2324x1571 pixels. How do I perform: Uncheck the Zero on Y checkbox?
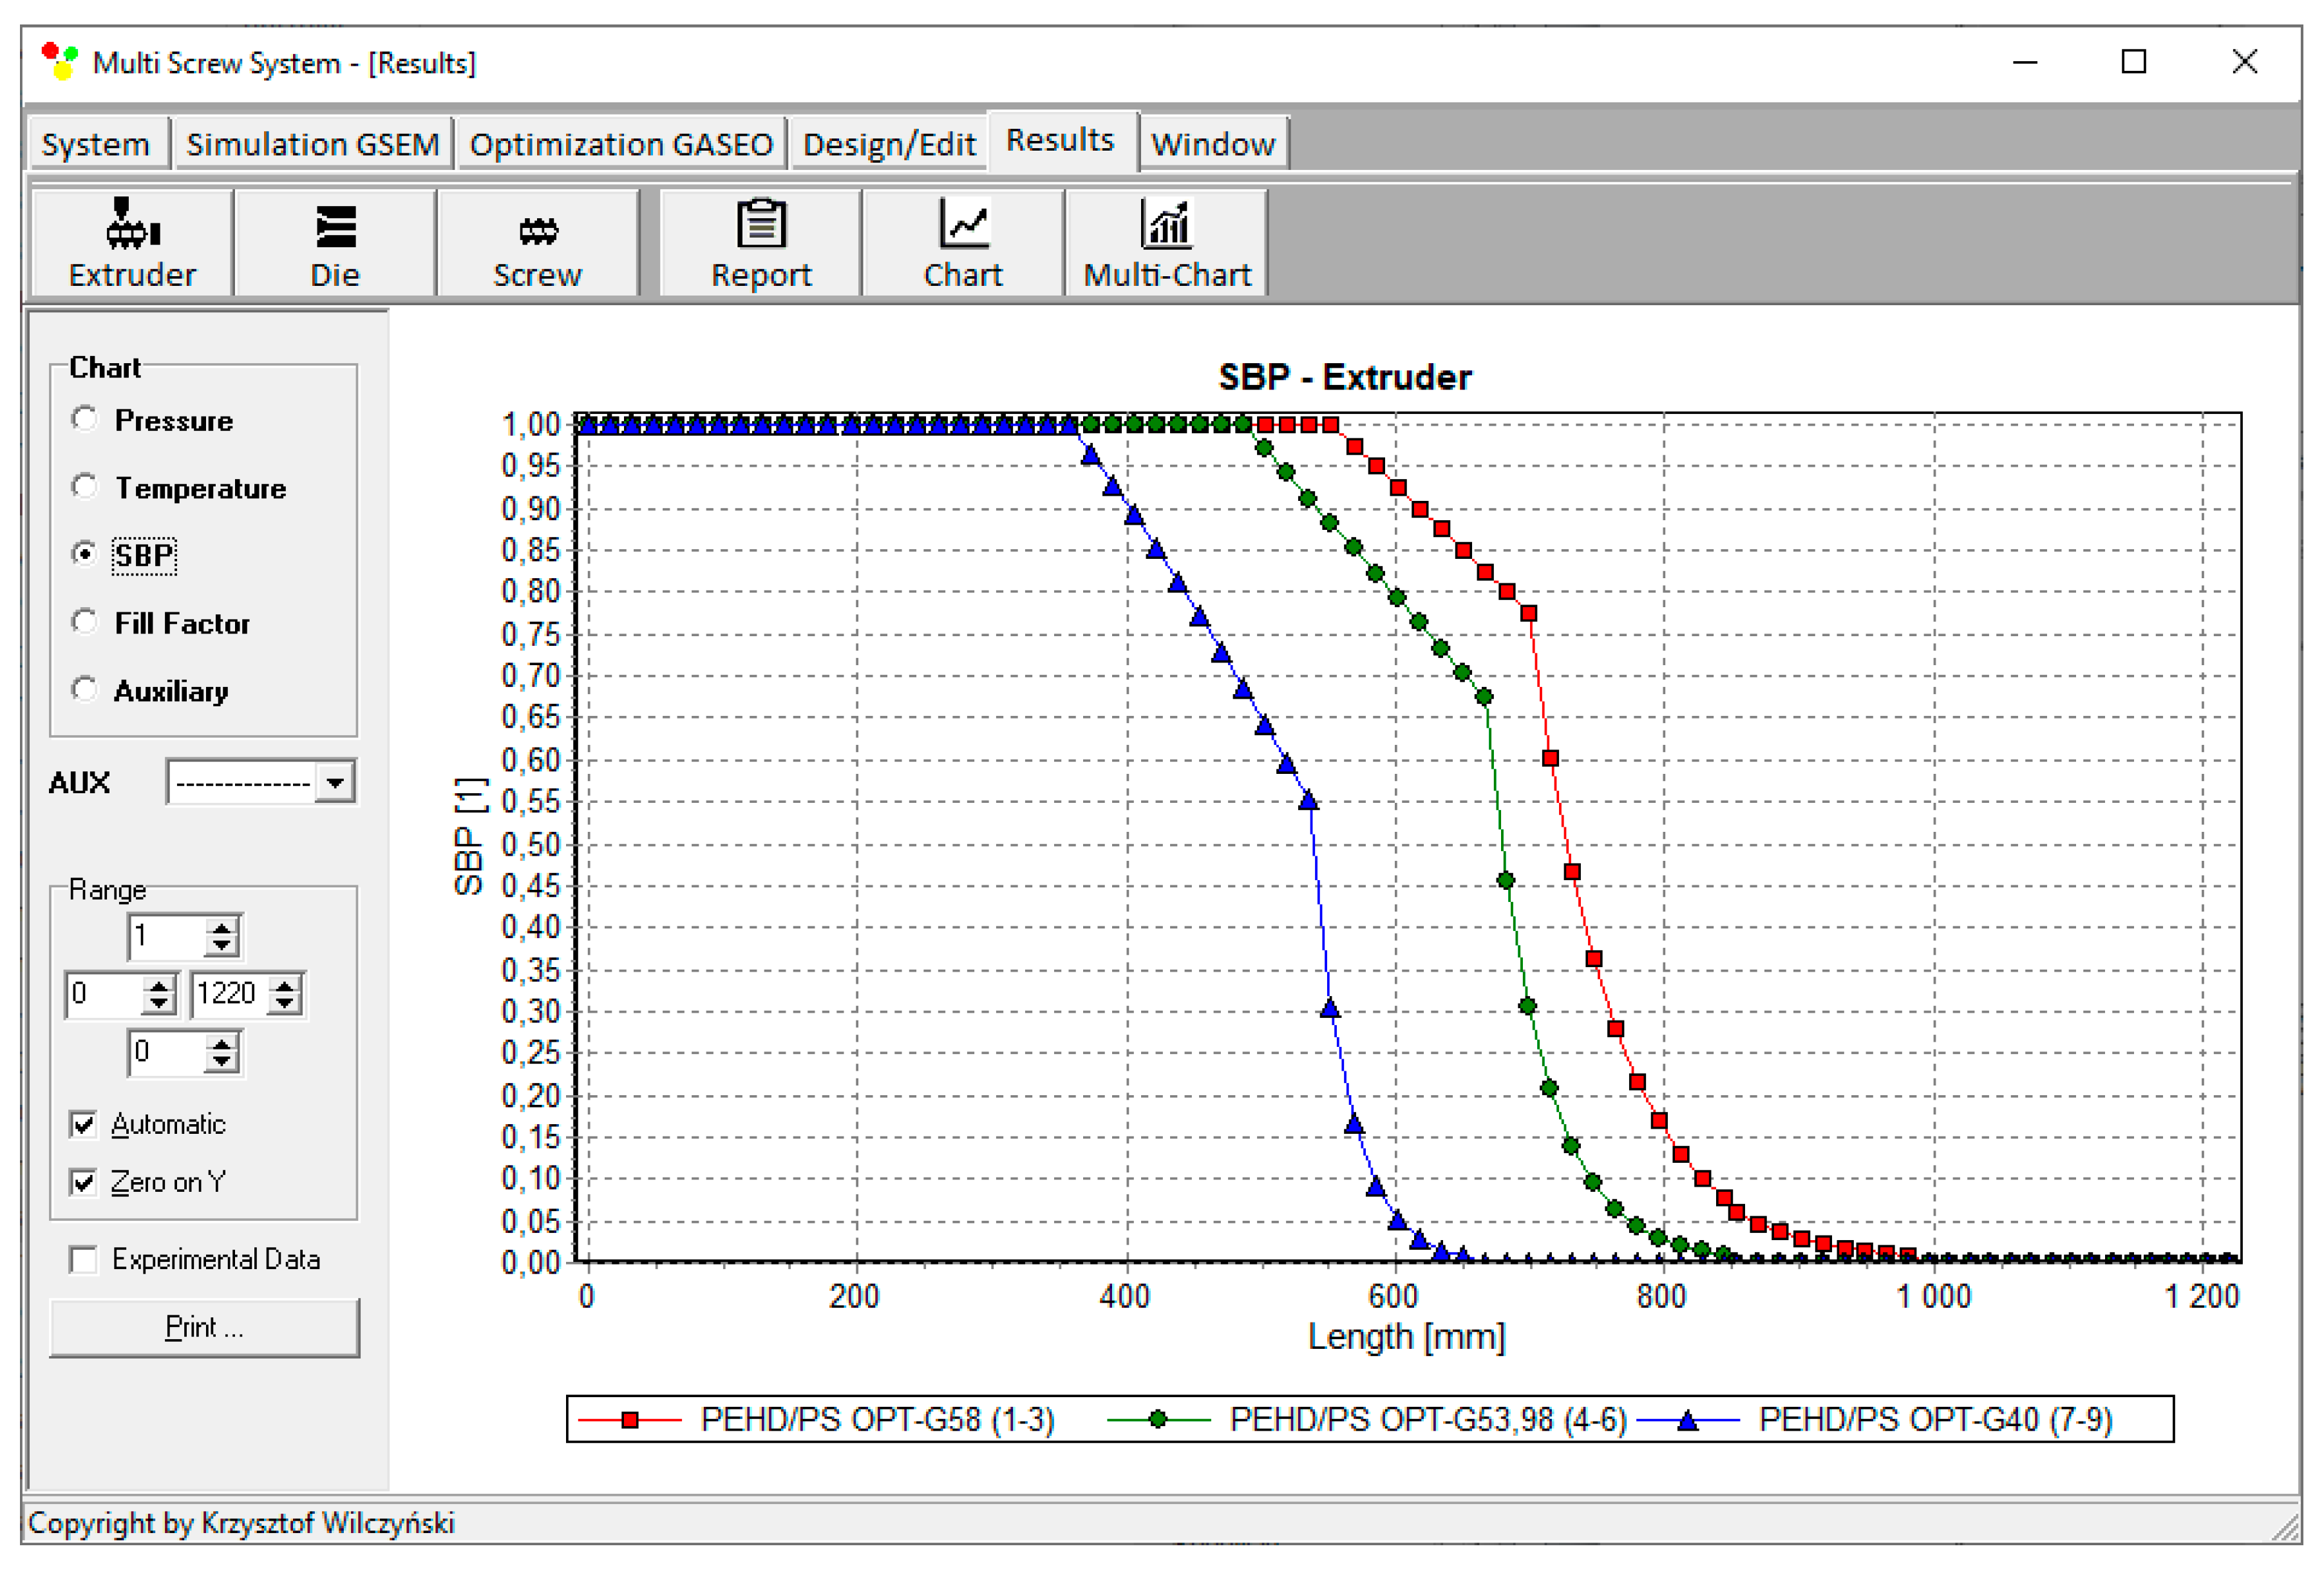tap(84, 1182)
